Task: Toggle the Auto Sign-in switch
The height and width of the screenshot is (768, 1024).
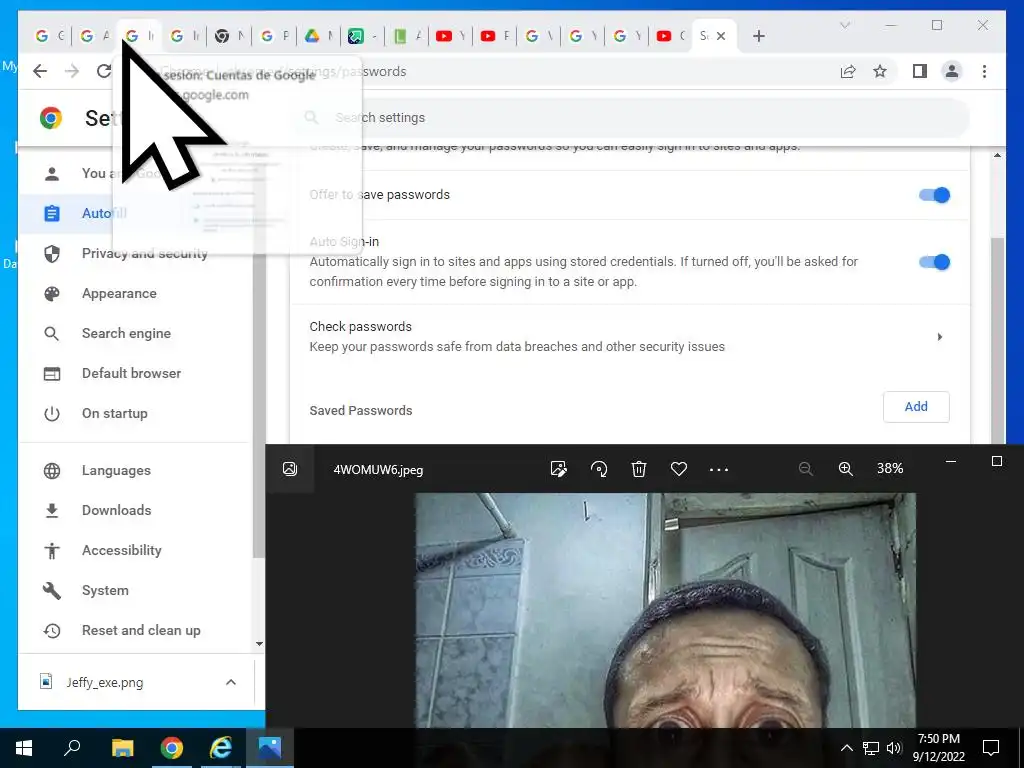Action: coord(934,262)
